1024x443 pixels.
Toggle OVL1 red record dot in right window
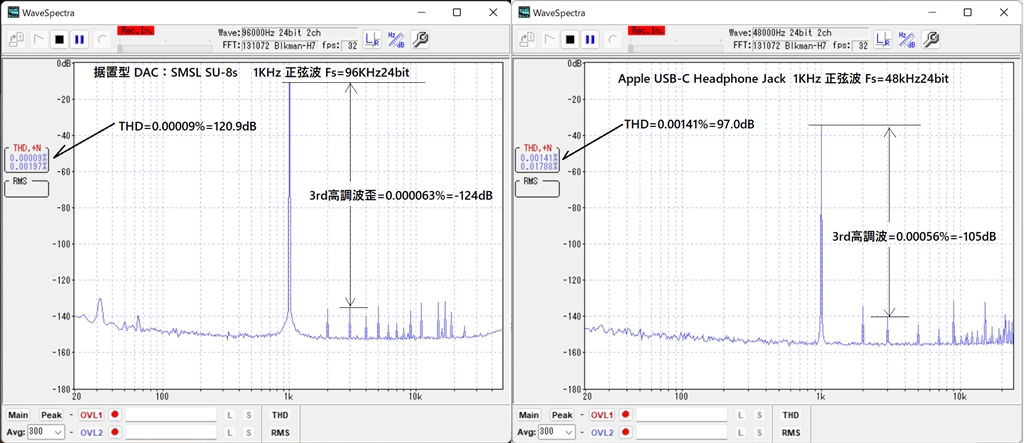(627, 415)
